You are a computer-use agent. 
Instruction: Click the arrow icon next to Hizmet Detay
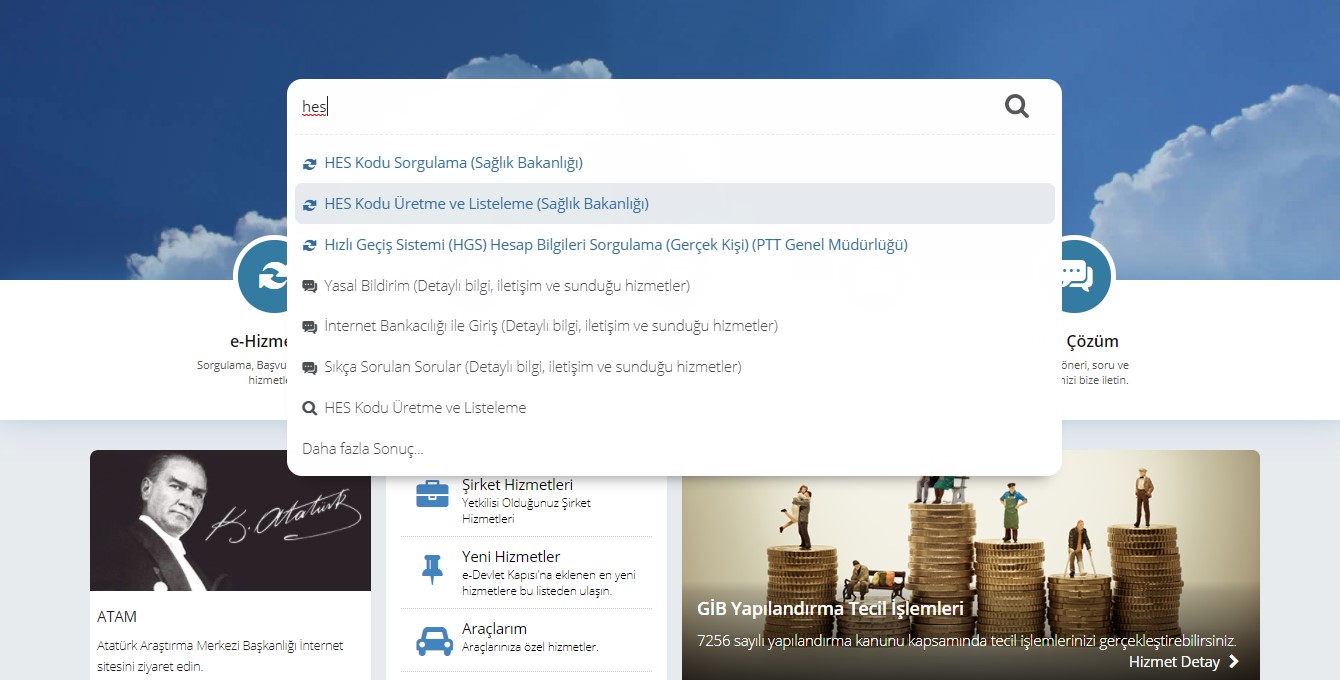pyautogui.click(x=1234, y=661)
